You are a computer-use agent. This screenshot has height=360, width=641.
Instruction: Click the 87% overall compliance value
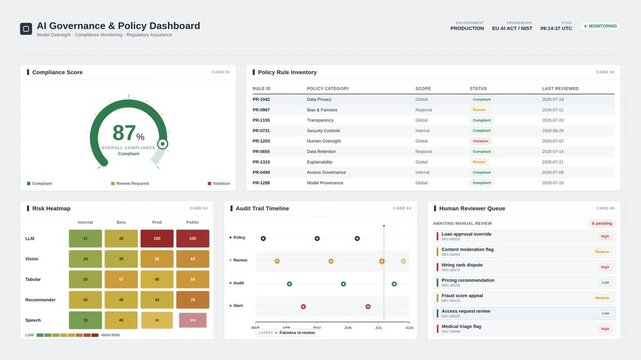(128, 133)
